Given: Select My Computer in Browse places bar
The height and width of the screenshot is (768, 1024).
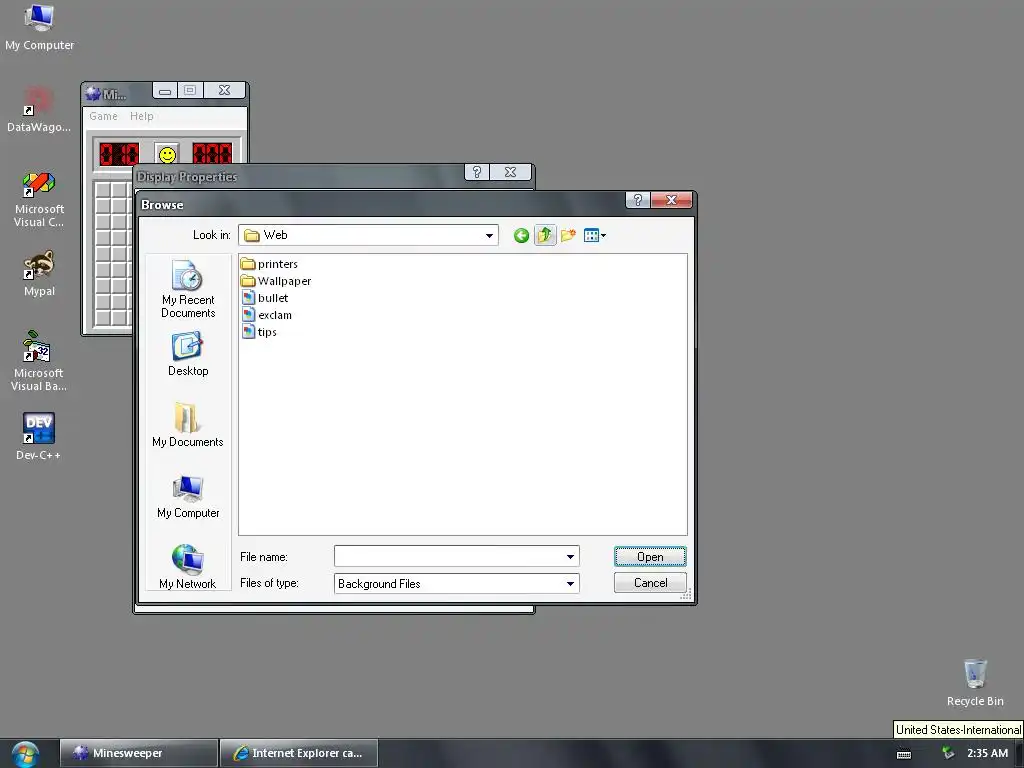Looking at the screenshot, I should click(188, 497).
